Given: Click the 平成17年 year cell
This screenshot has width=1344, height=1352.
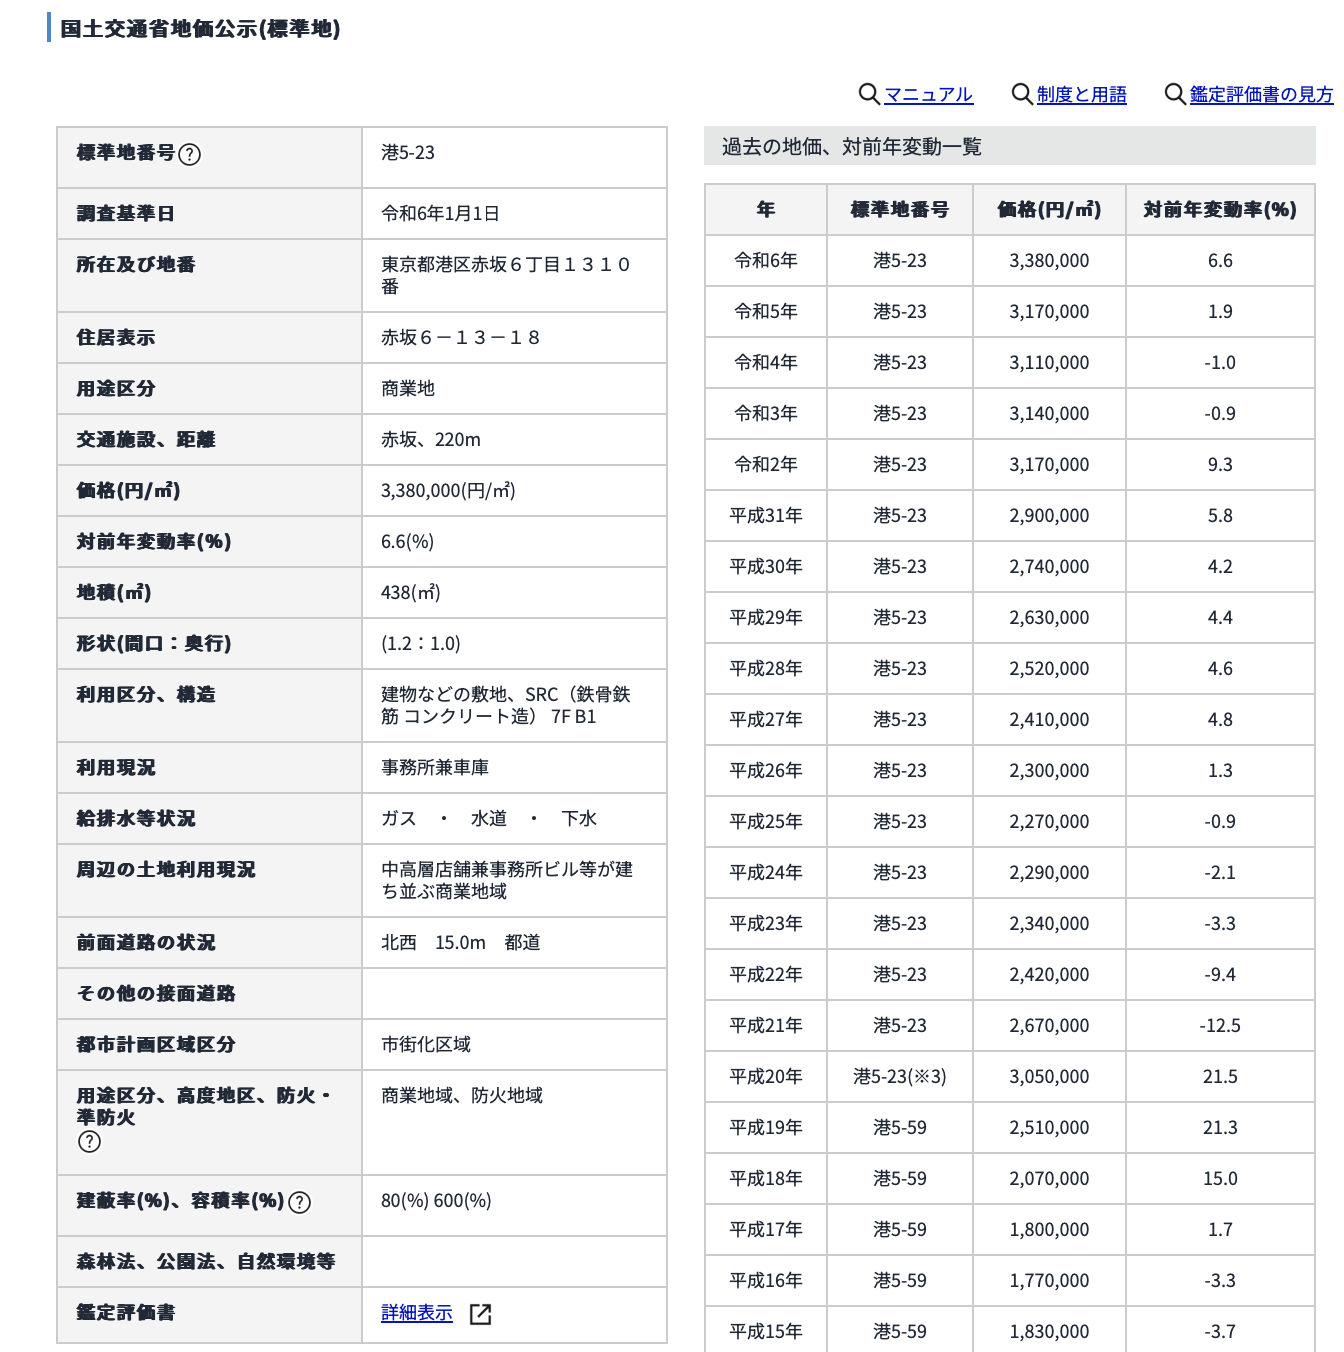Looking at the screenshot, I should (766, 1230).
